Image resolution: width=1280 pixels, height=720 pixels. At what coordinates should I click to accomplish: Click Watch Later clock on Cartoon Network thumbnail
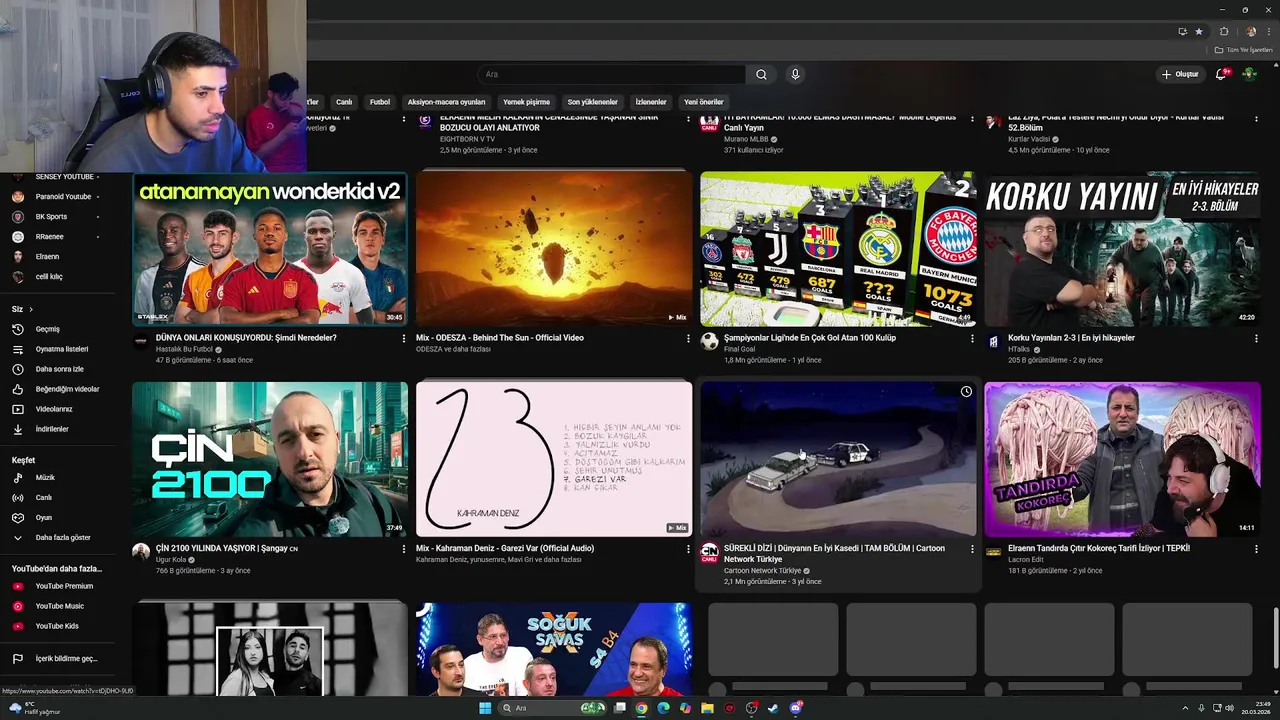coord(966,392)
